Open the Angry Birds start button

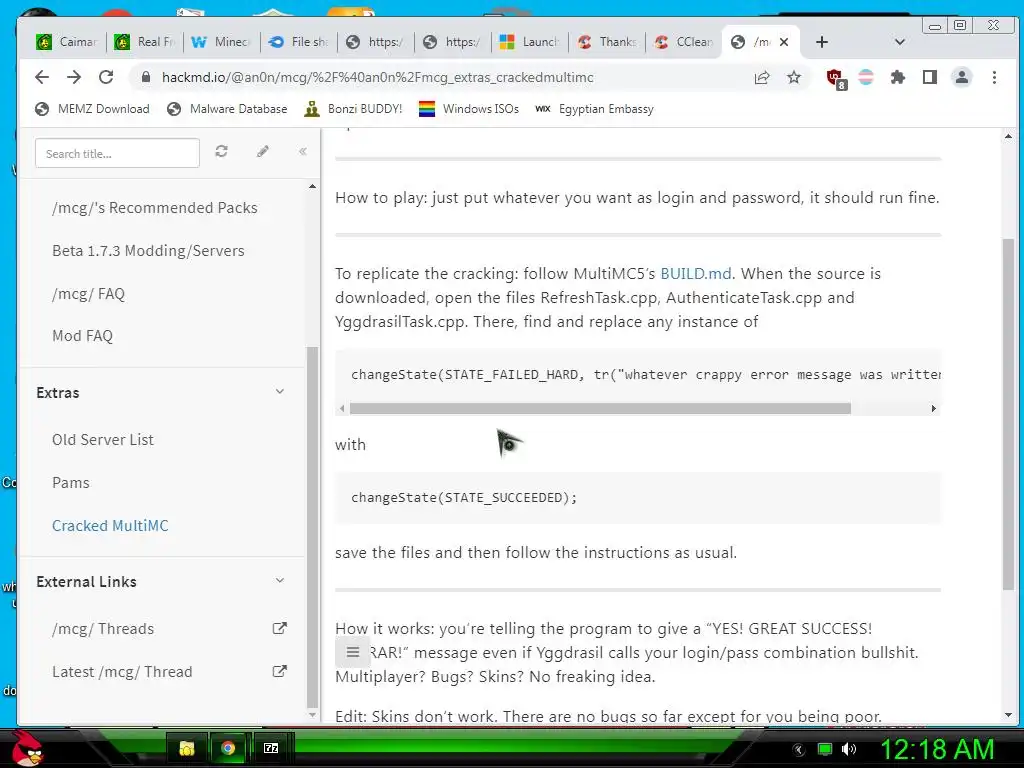29,748
